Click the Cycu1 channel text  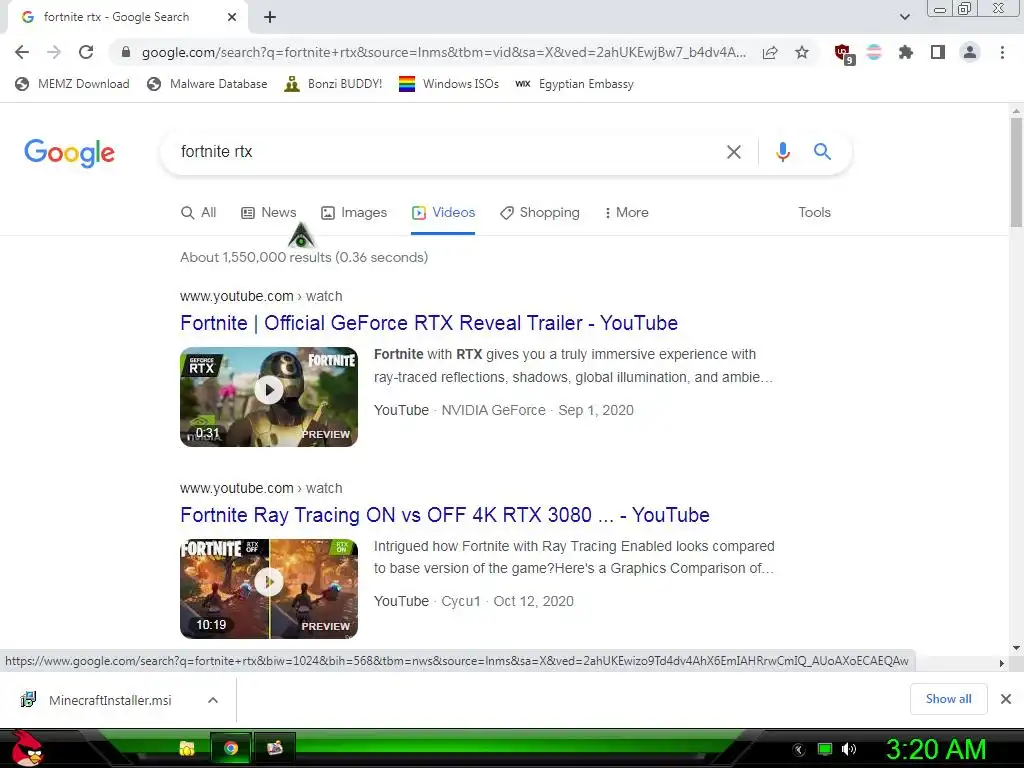pos(460,601)
